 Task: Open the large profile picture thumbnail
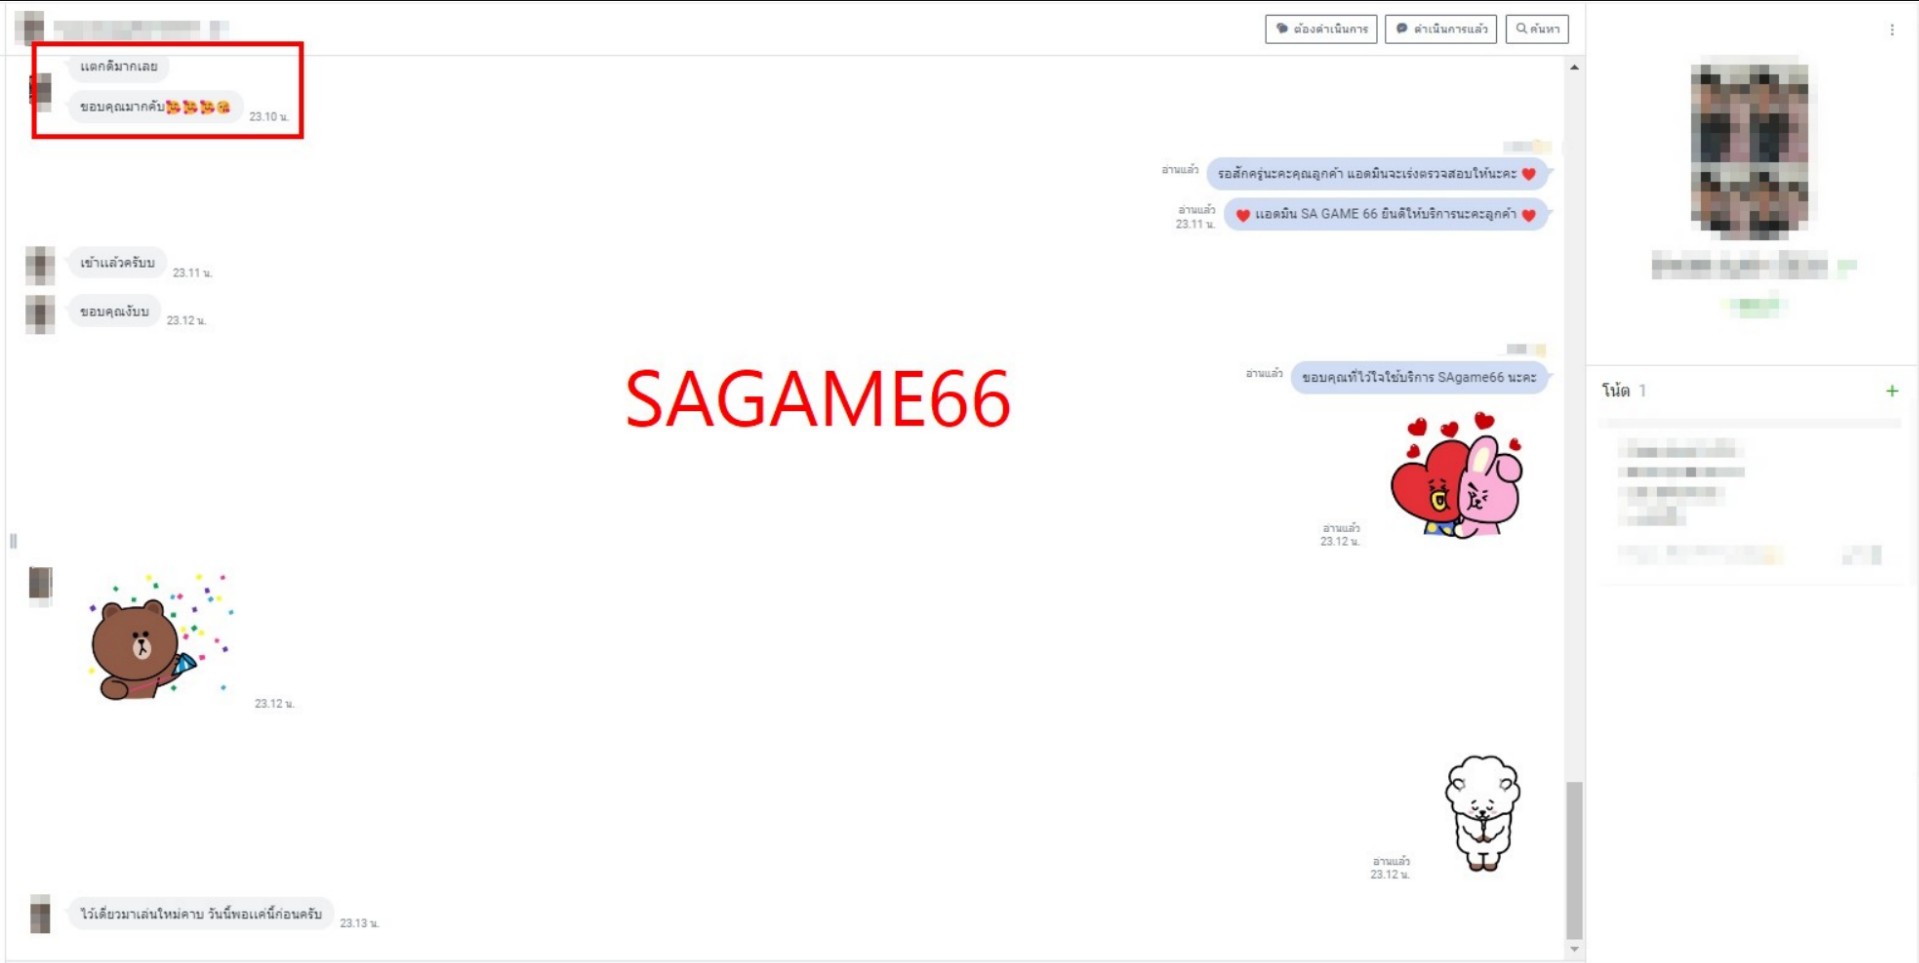(1749, 151)
